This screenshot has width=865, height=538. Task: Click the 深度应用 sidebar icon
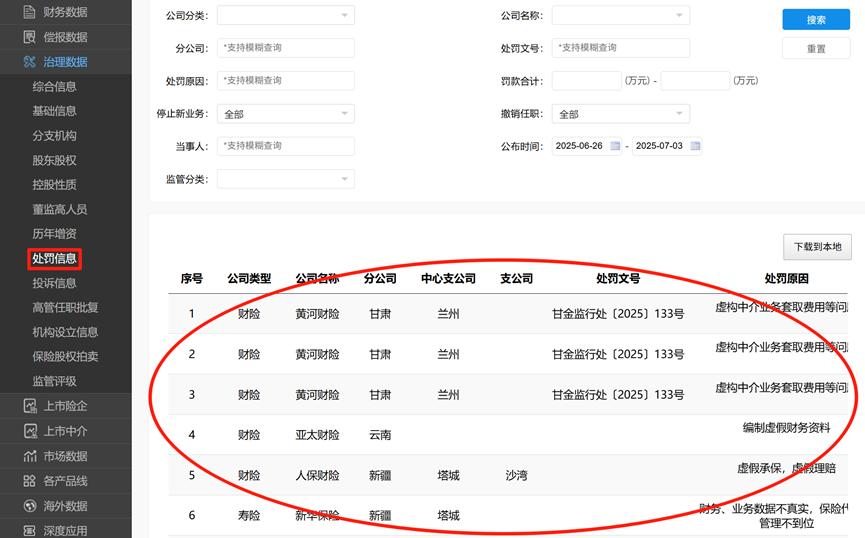pos(30,531)
